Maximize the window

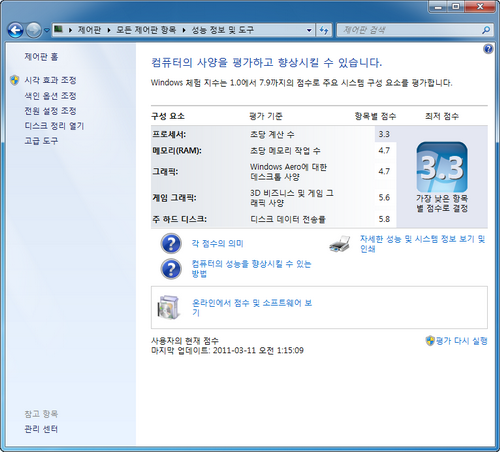tap(456, 6)
